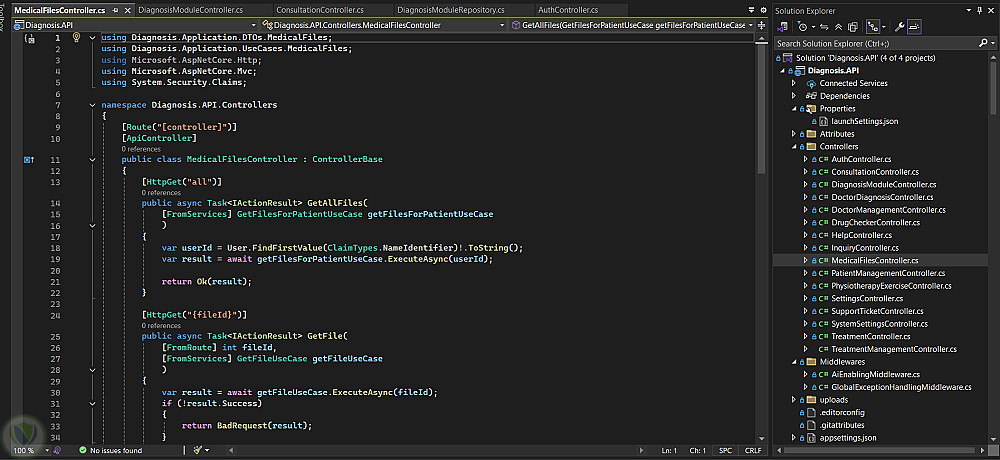The image size is (1000, 460).
Task: Expand the uploads folder
Action: pos(794,400)
